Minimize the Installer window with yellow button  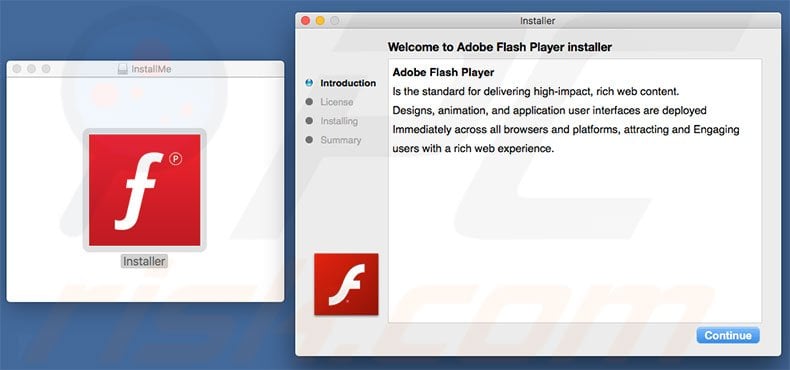320,21
